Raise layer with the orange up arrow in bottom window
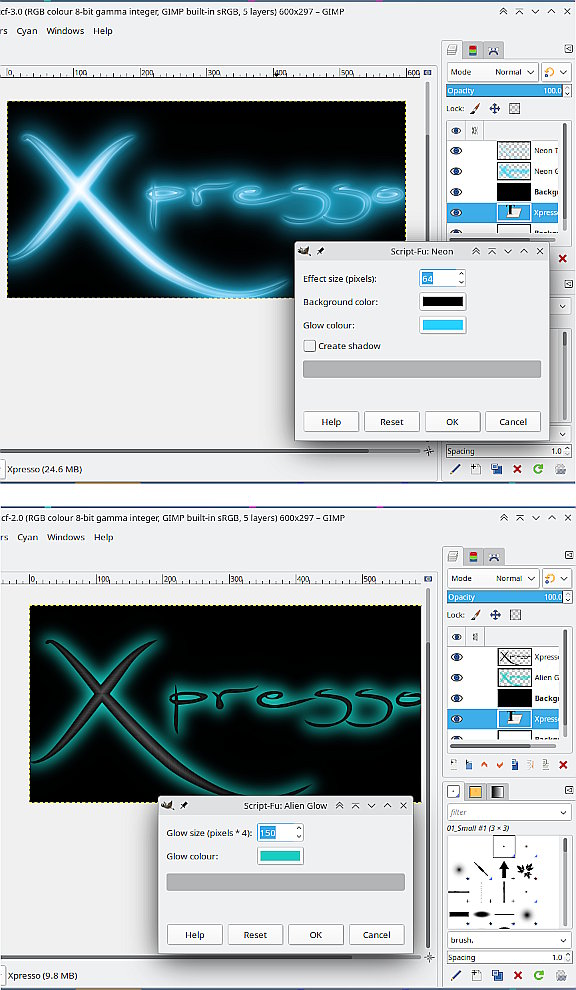The image size is (576, 990). click(484, 765)
